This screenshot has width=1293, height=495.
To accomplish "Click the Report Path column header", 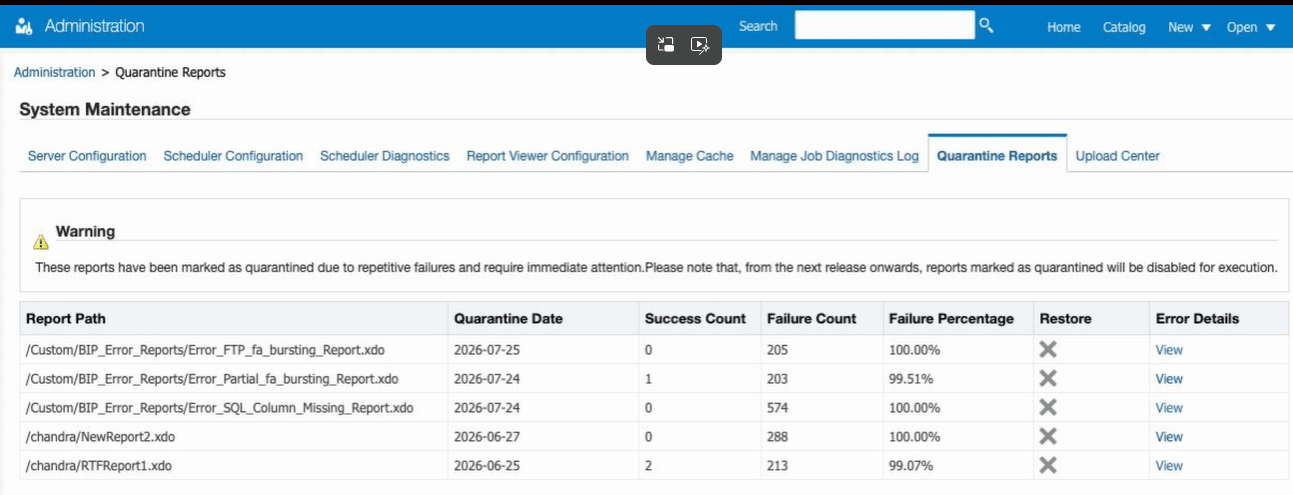I will (x=233, y=319).
